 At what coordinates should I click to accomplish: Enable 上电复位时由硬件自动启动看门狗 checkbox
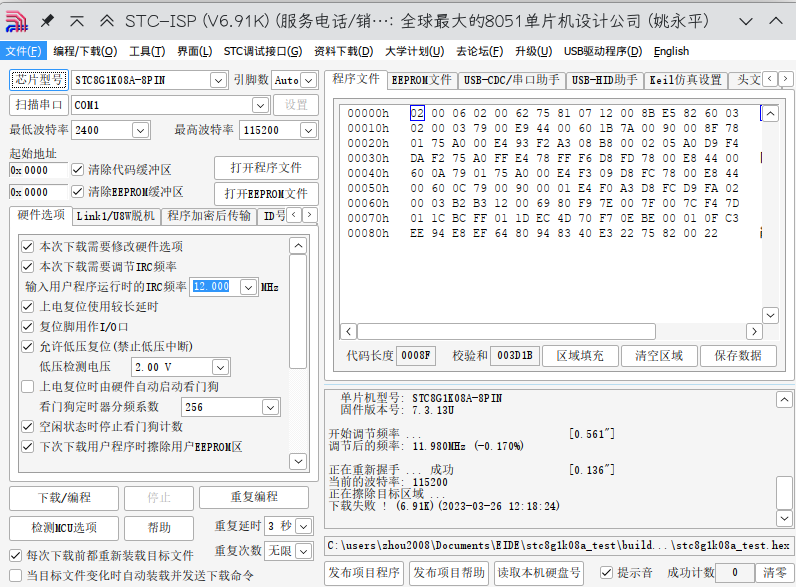click(27, 387)
